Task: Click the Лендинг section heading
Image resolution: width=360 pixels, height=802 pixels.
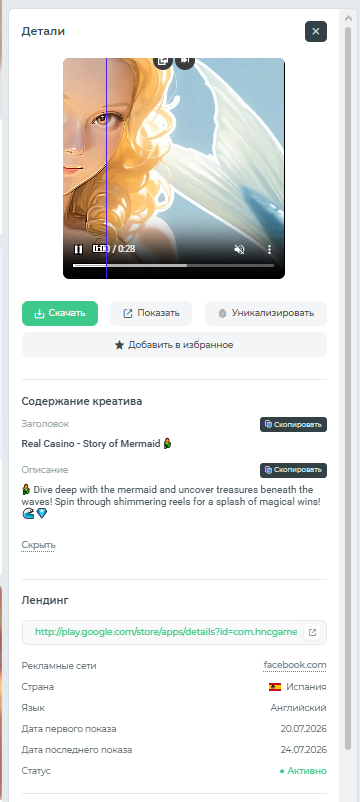Action: click(45, 600)
